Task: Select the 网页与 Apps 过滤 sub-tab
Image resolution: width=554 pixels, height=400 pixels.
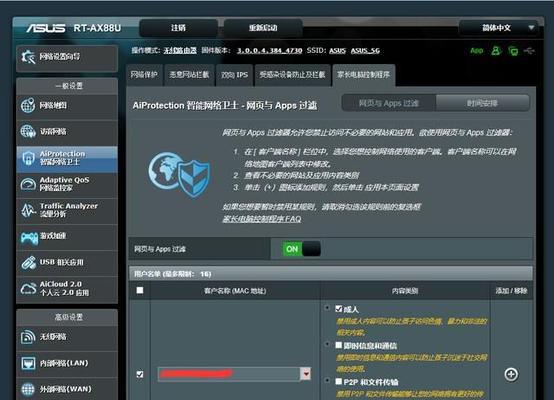Action: [x=389, y=103]
